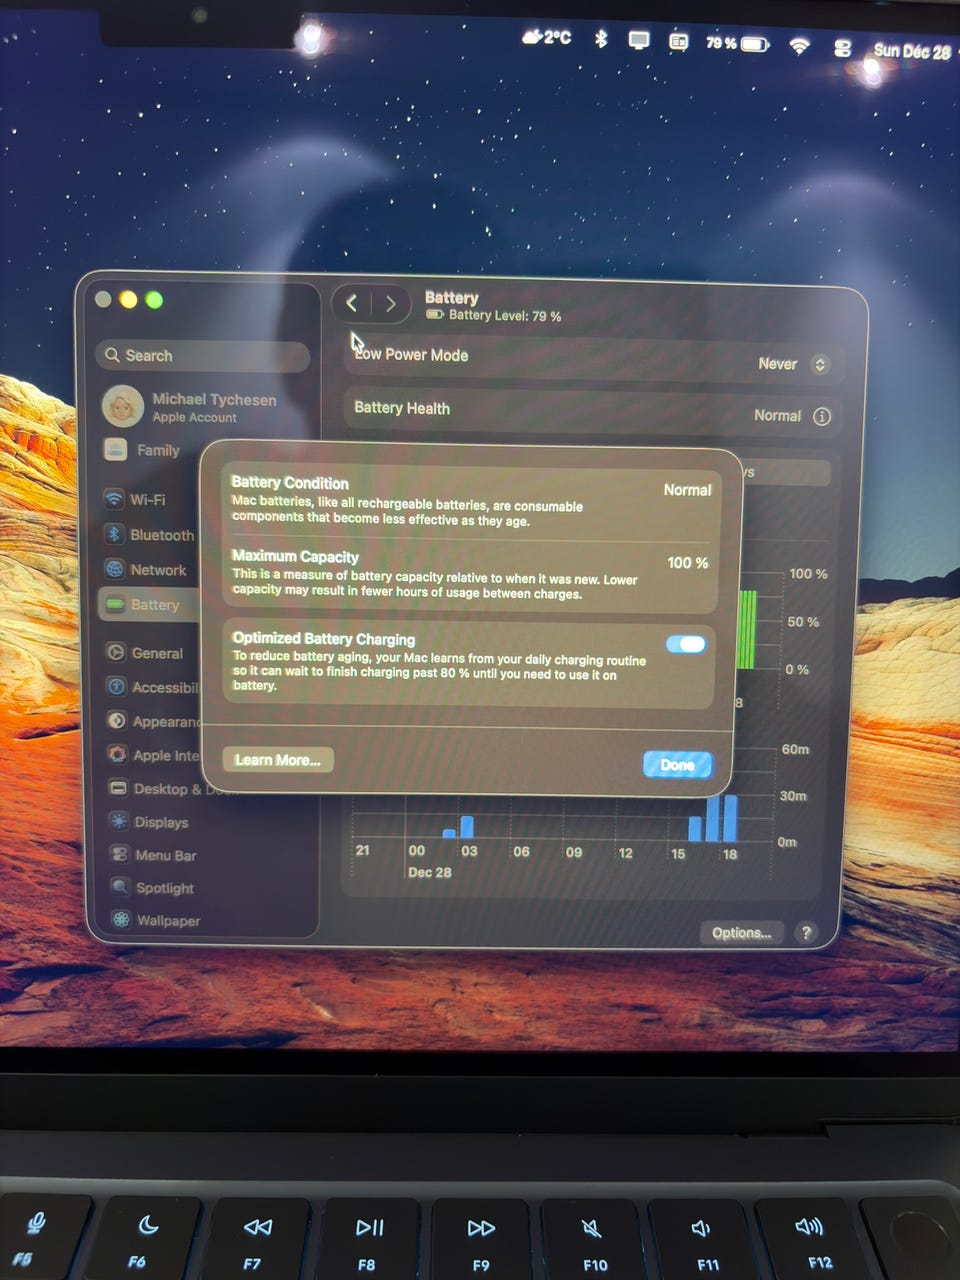Click the Spotlight sidebar icon
960x1280 pixels.
pyautogui.click(x=120, y=887)
